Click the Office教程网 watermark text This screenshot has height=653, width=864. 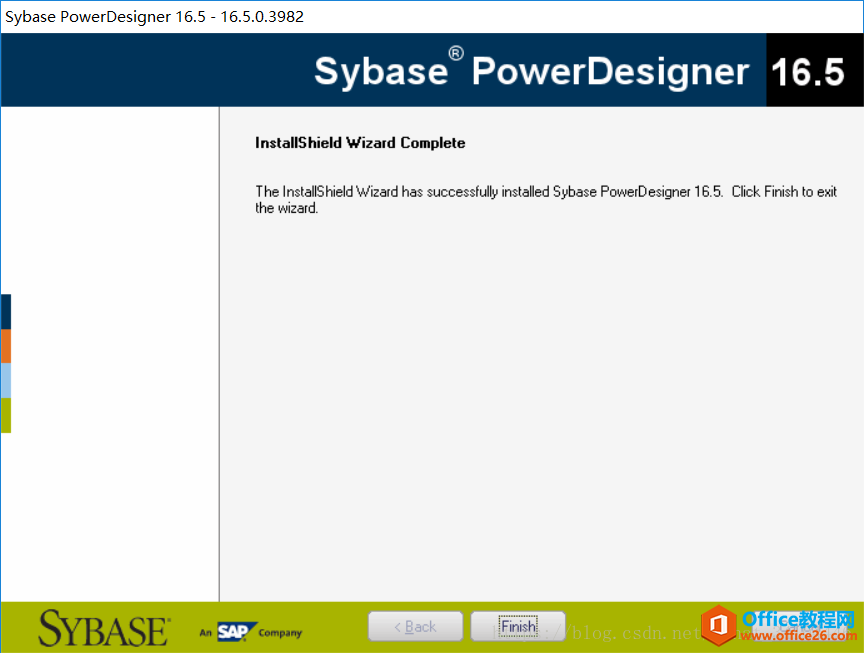tap(798, 619)
